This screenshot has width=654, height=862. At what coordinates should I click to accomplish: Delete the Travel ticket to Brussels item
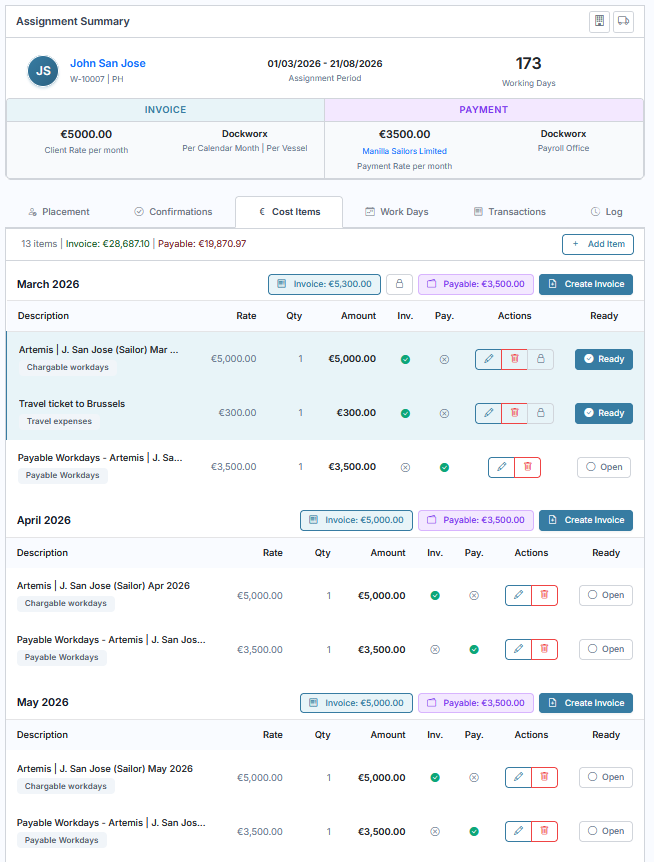click(x=514, y=413)
